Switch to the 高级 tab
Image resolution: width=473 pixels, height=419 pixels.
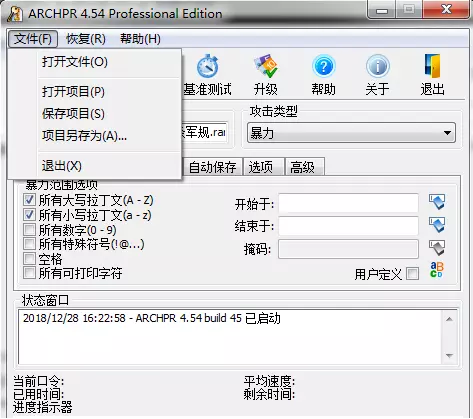(x=303, y=167)
